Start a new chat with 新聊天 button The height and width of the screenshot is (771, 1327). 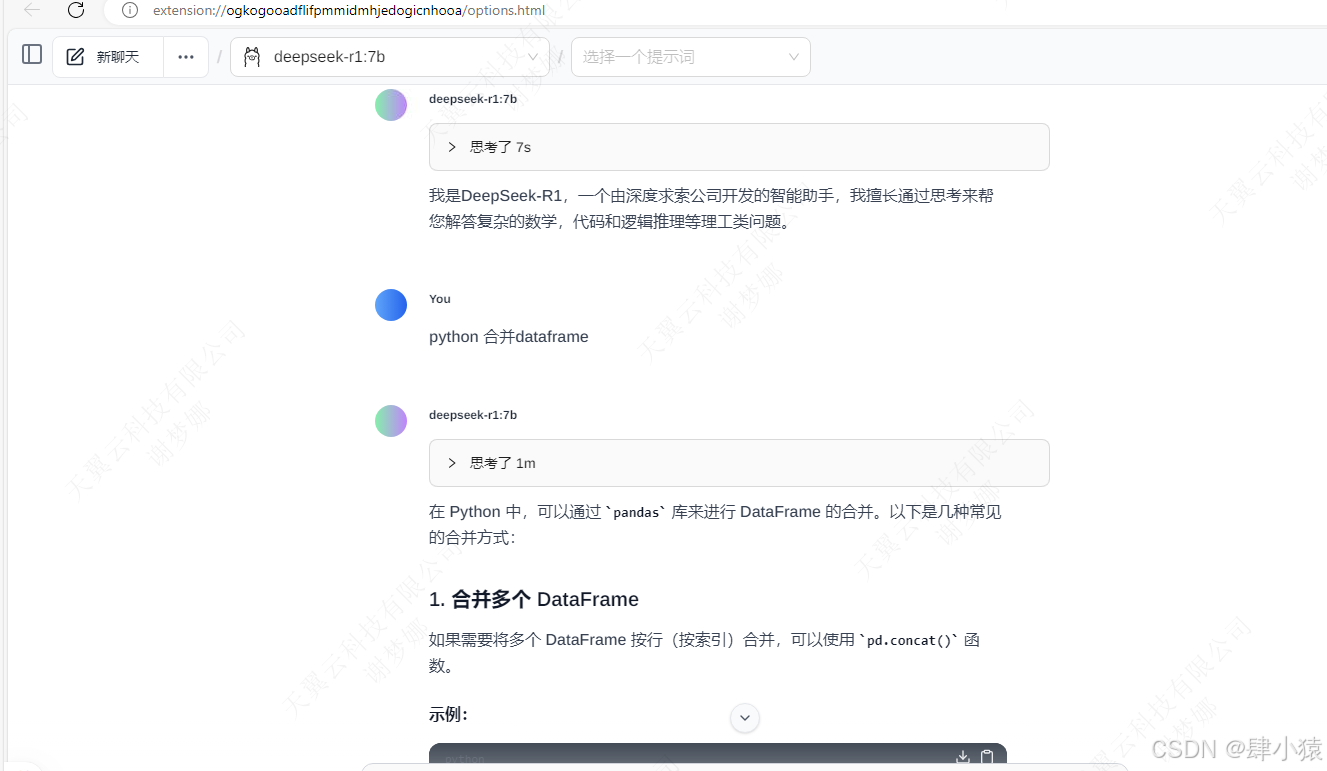108,57
